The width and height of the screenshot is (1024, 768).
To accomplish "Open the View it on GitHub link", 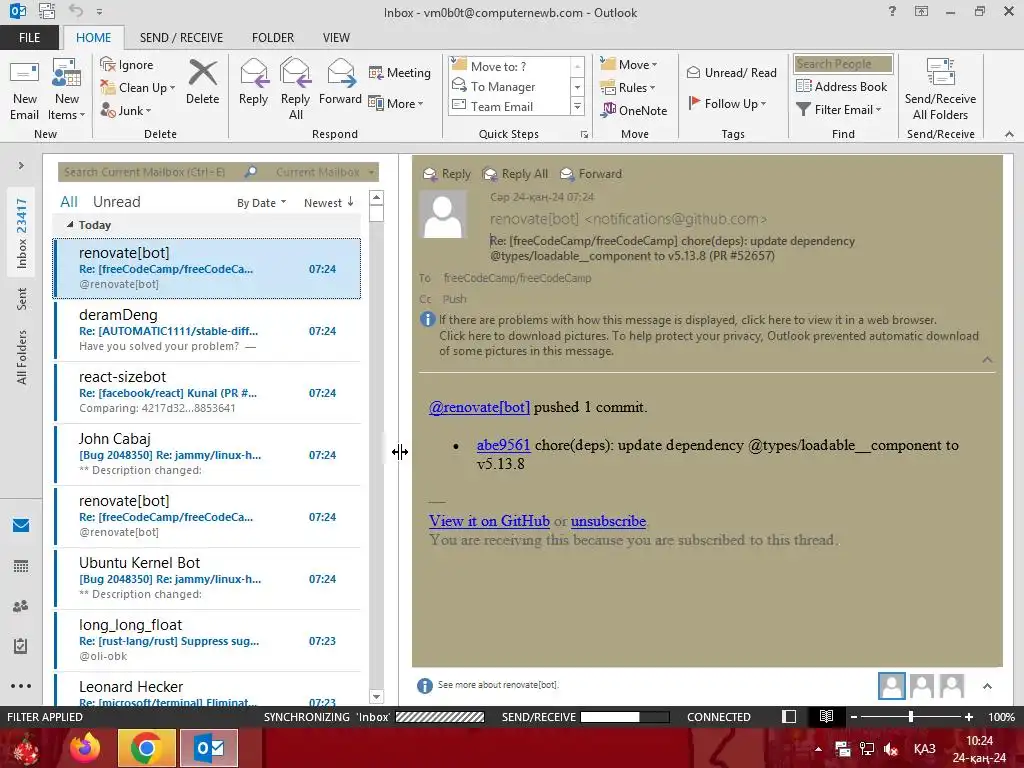I will pos(489,521).
